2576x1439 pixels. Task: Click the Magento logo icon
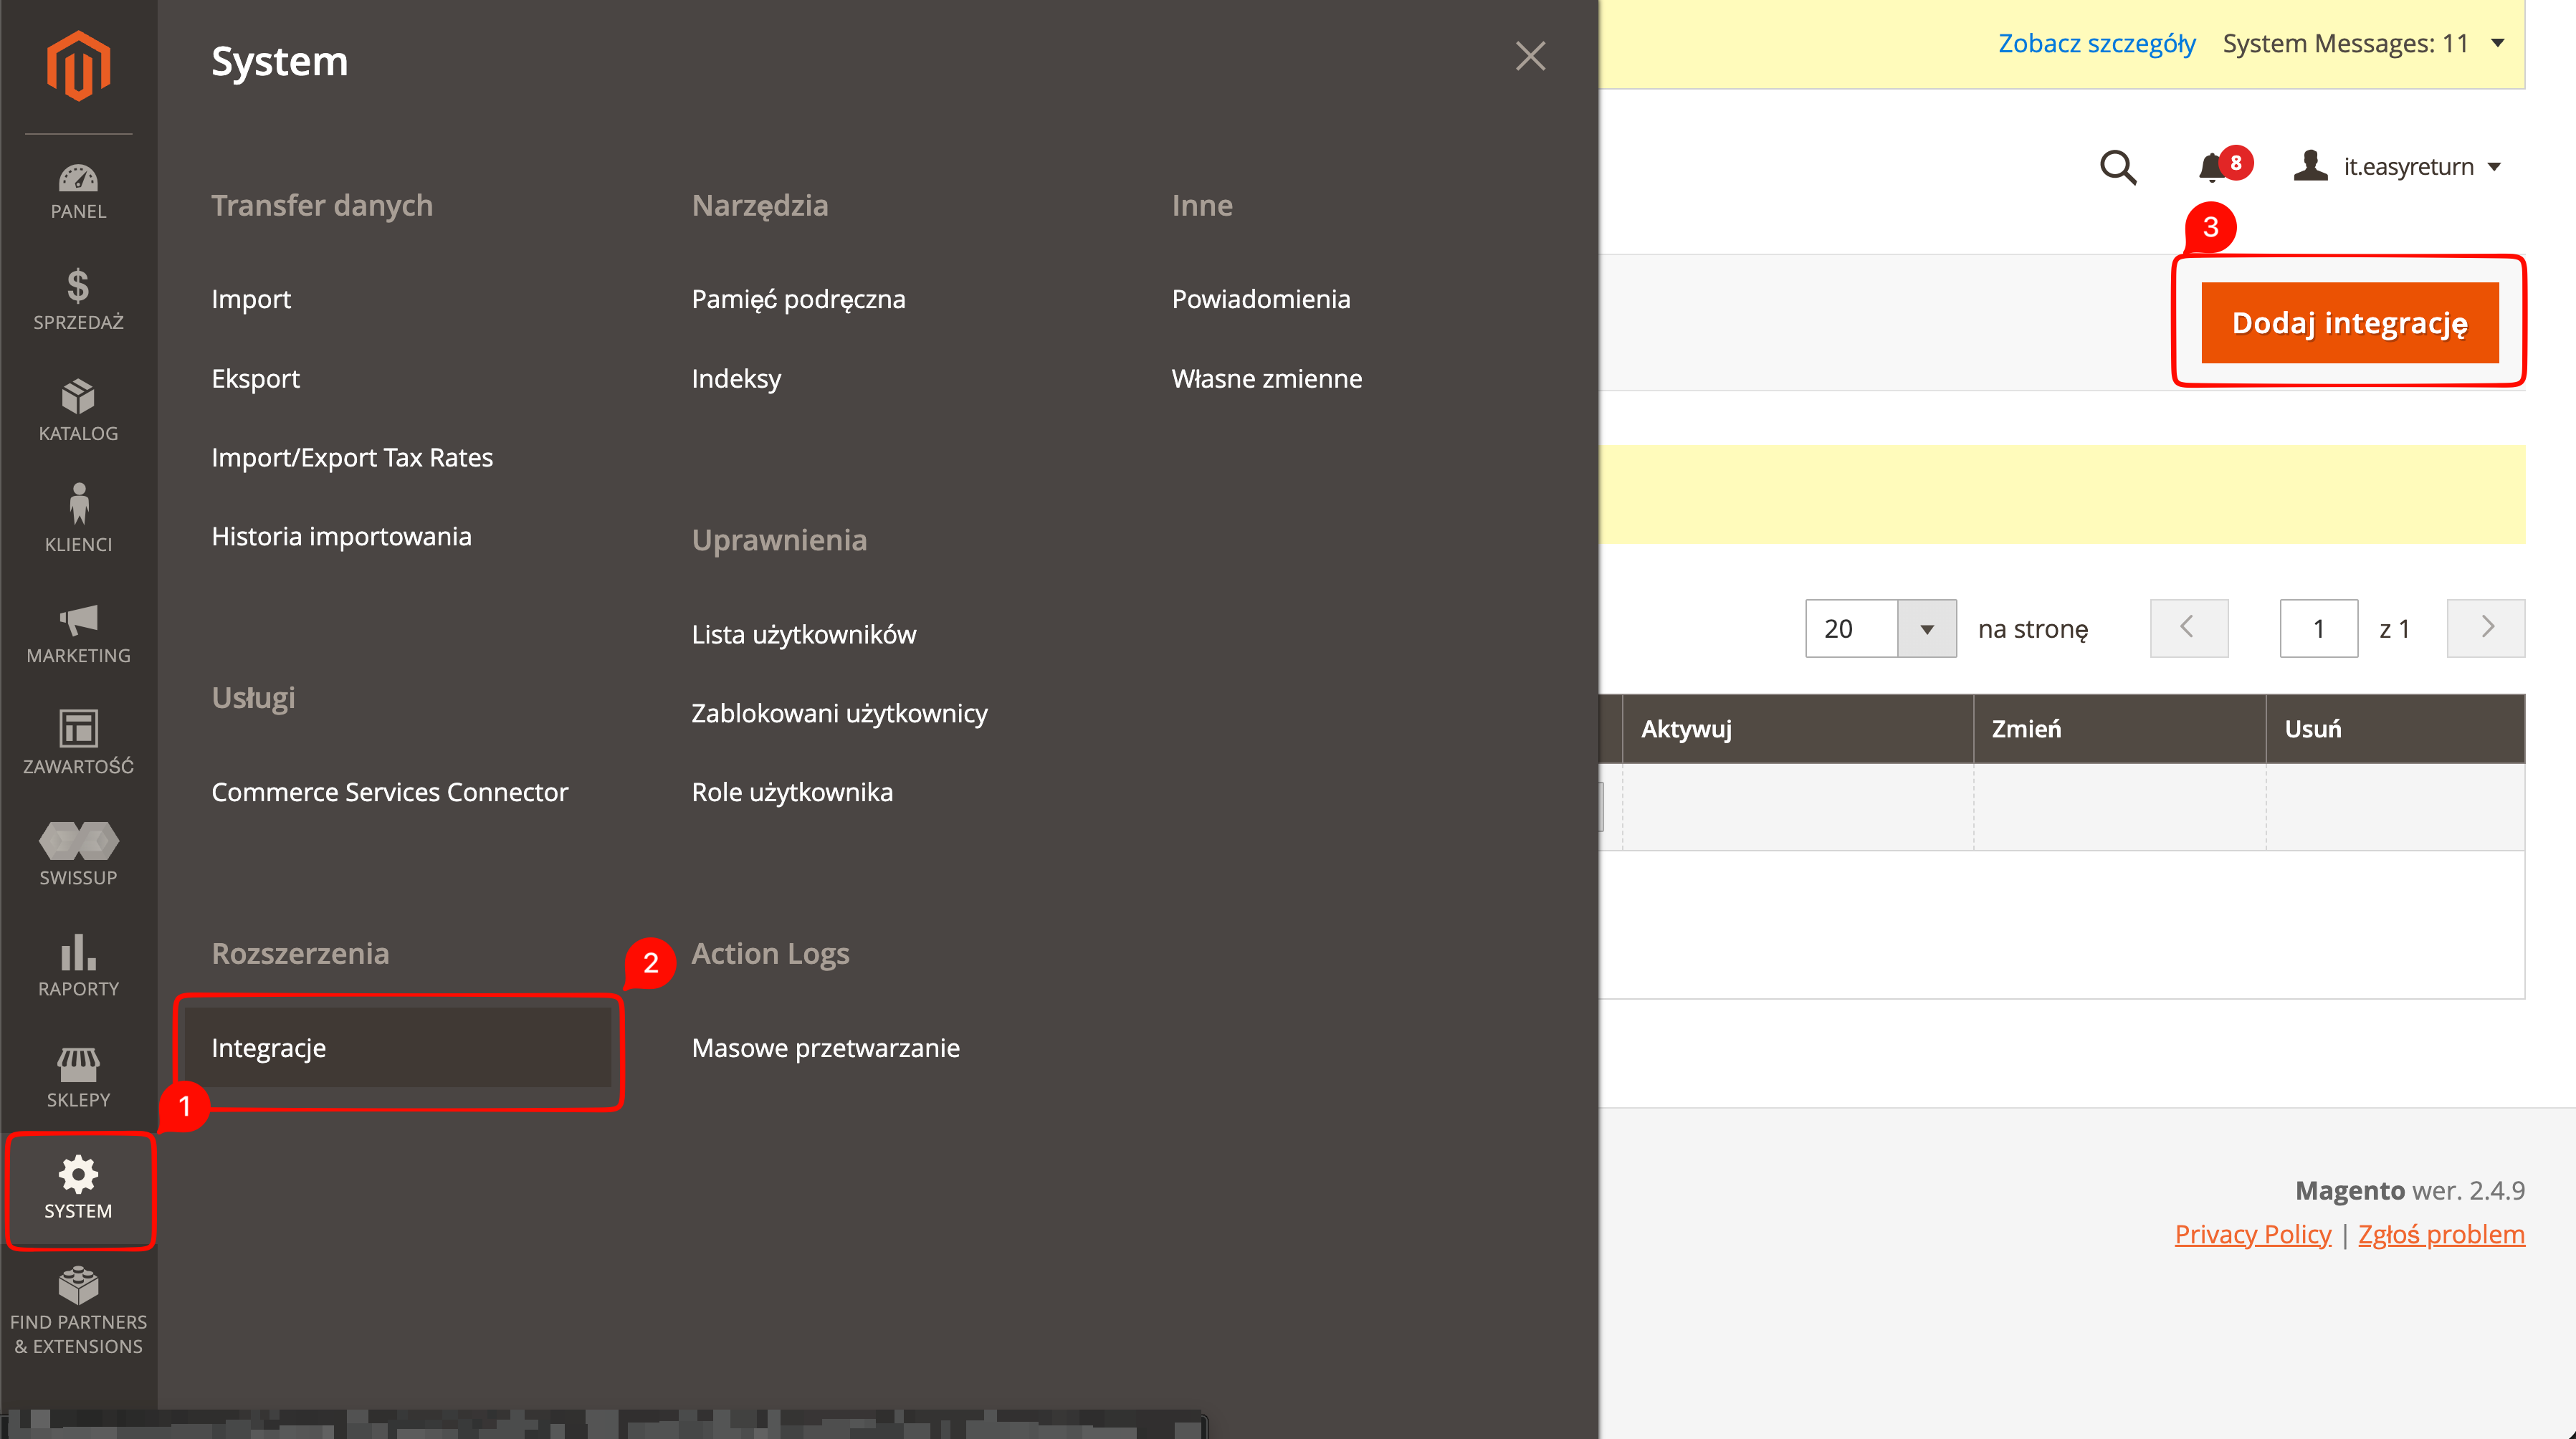click(x=78, y=65)
